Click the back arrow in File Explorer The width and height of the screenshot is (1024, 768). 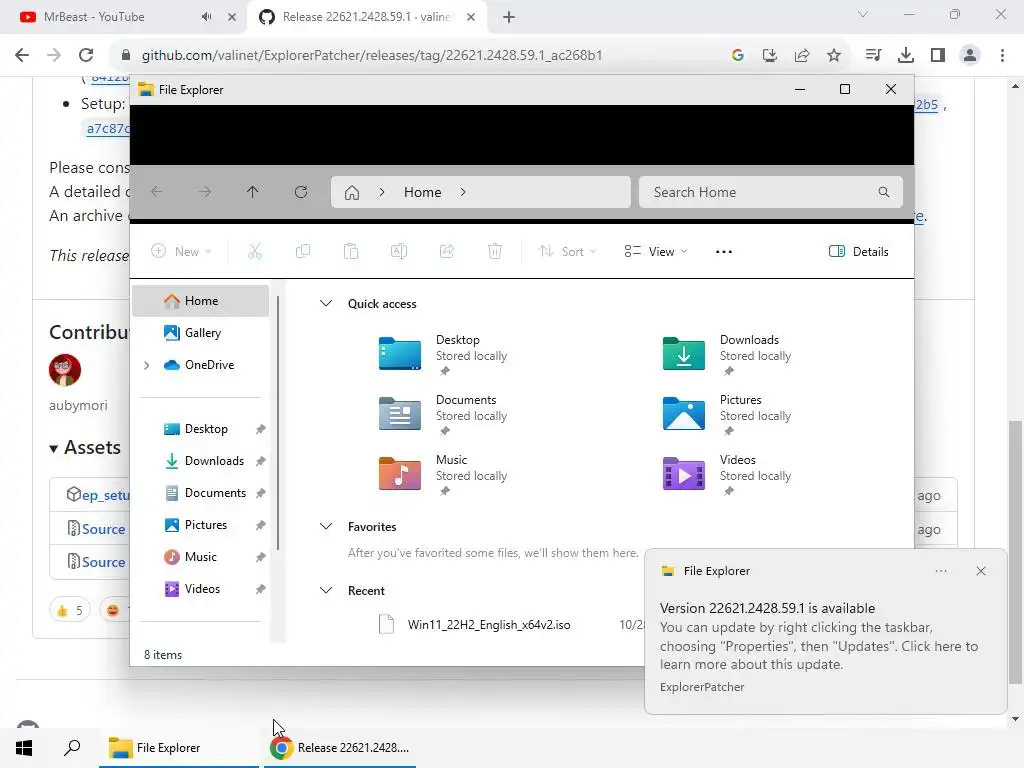point(156,192)
